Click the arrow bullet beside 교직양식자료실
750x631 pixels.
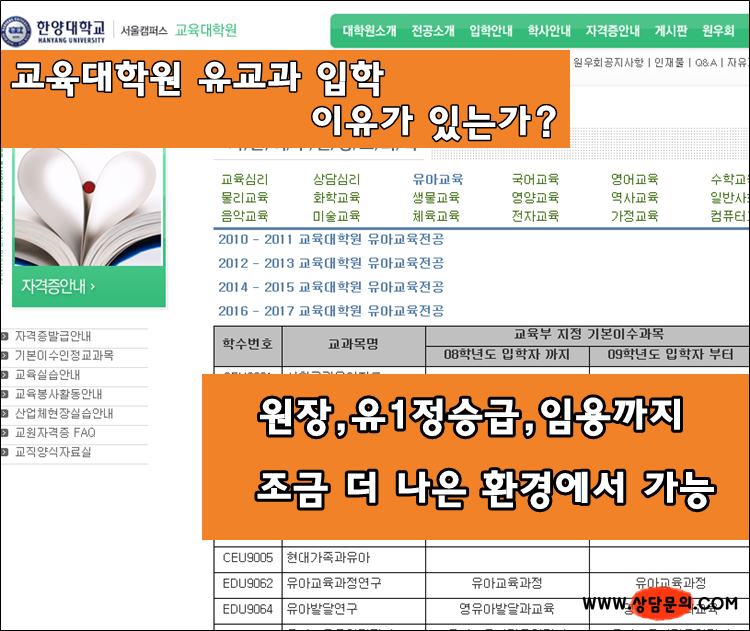pos(6,452)
